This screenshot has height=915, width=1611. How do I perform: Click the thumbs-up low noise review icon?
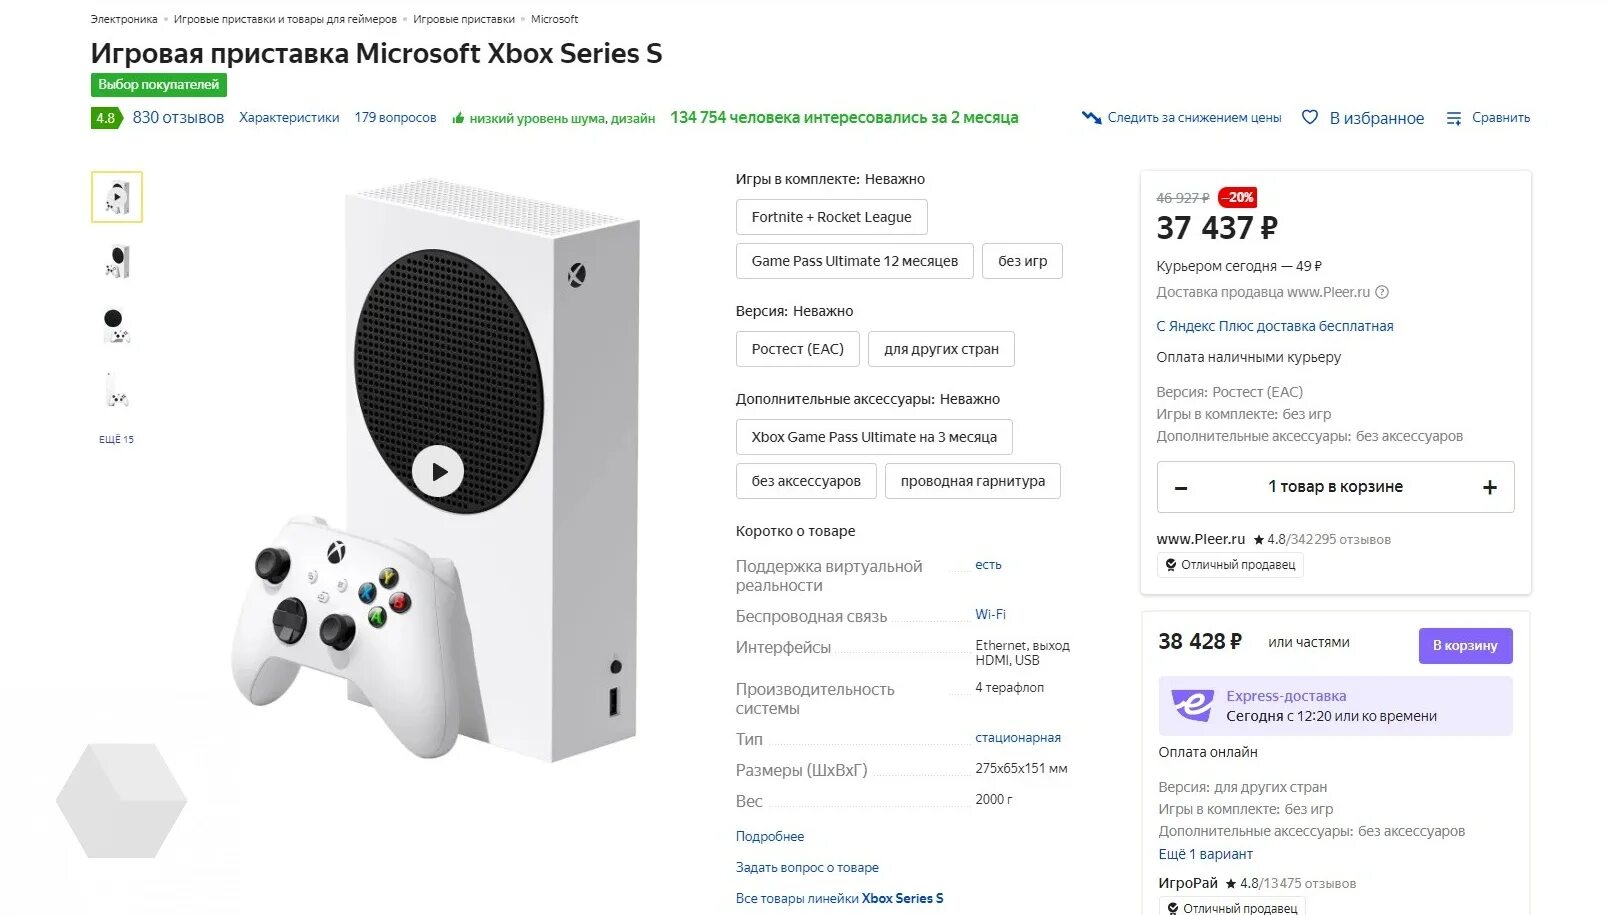point(458,118)
